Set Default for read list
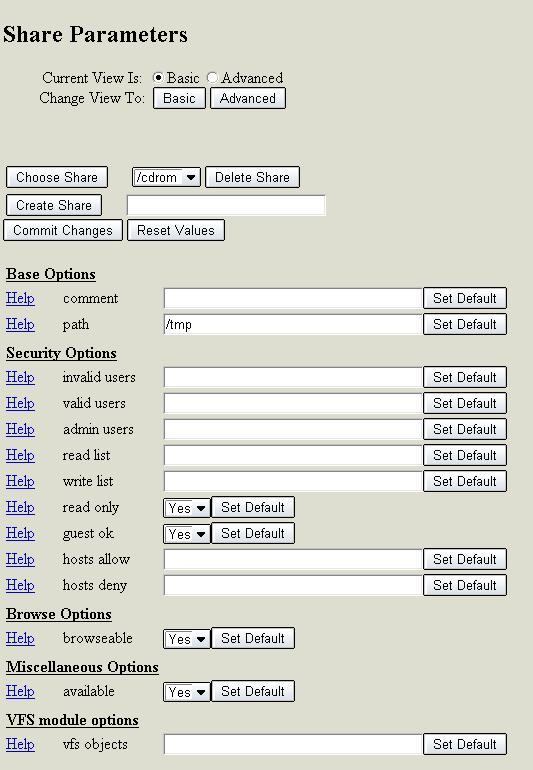 [465, 455]
